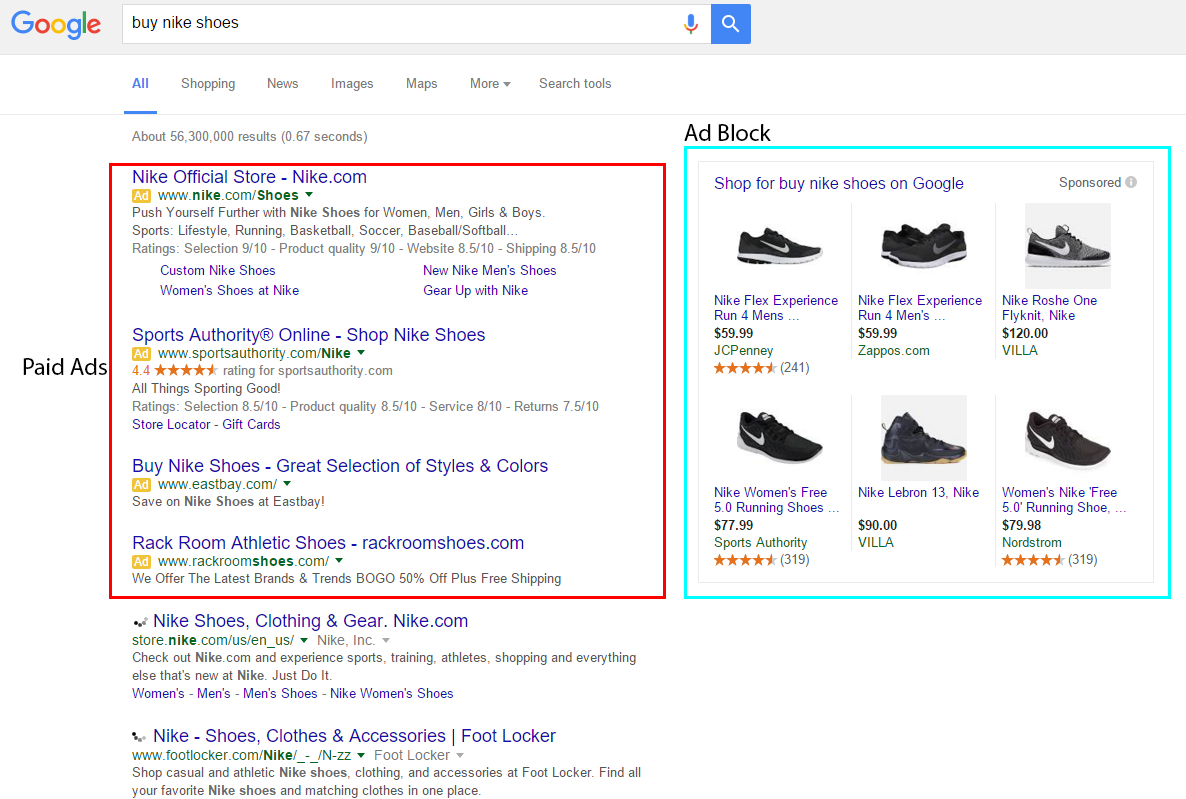Open Women's Shoes at Nike sitelink
This screenshot has width=1186, height=799.
[x=229, y=291]
